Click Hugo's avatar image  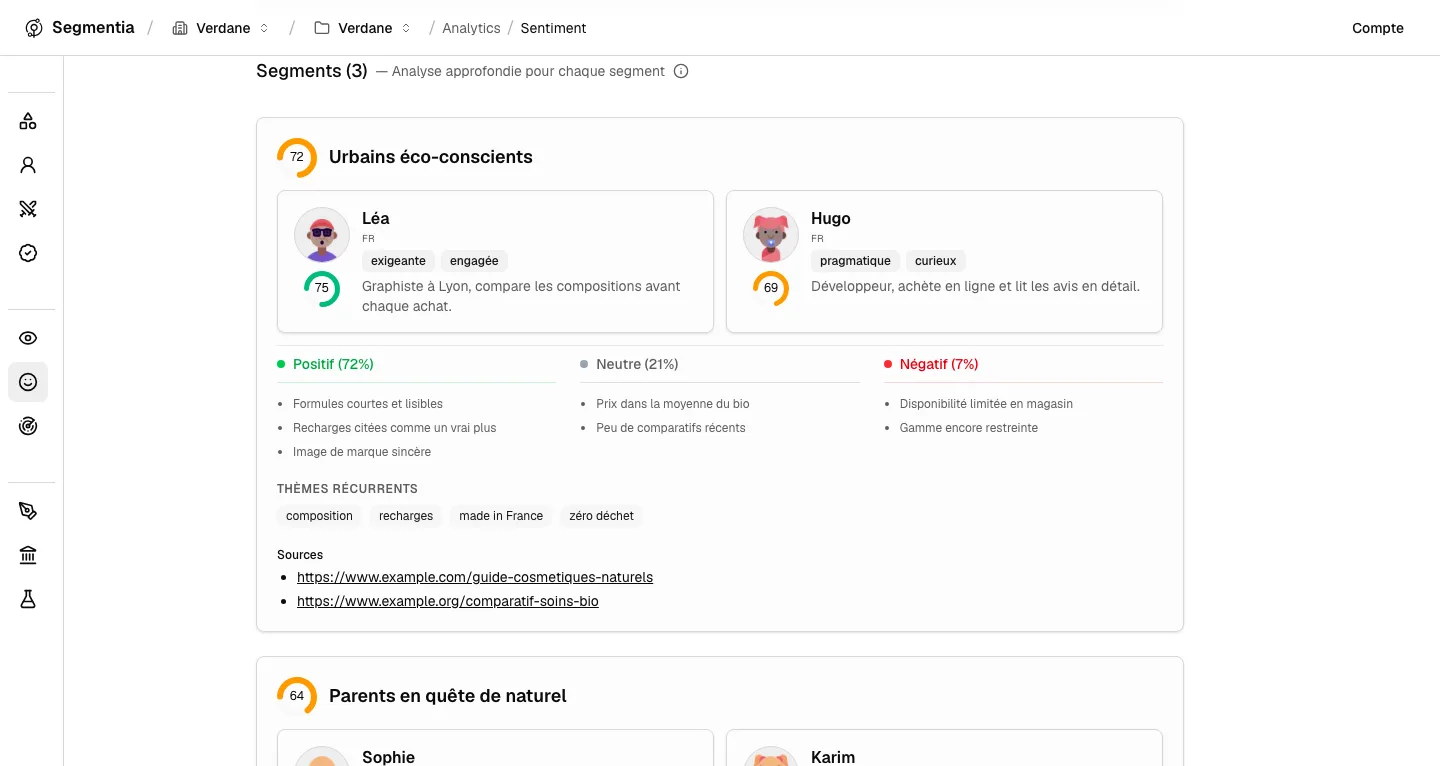pyautogui.click(x=771, y=235)
